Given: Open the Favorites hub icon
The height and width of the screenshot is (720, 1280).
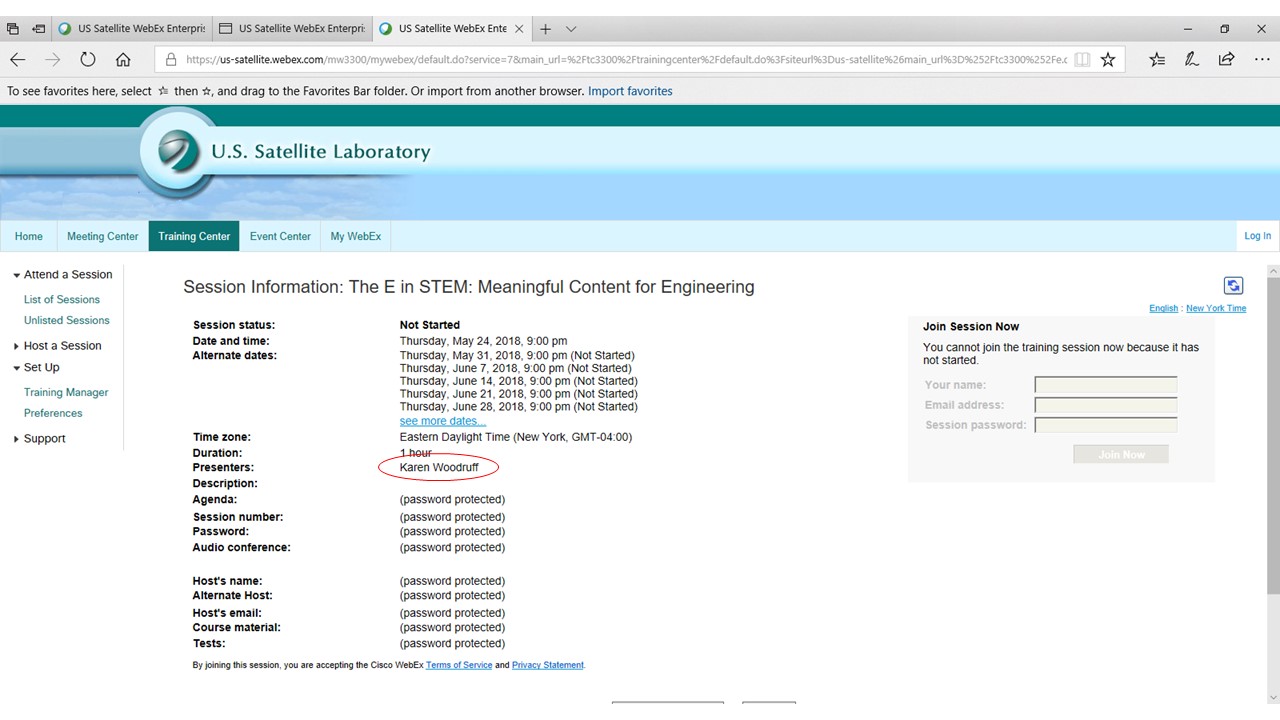Looking at the screenshot, I should [x=1157, y=60].
